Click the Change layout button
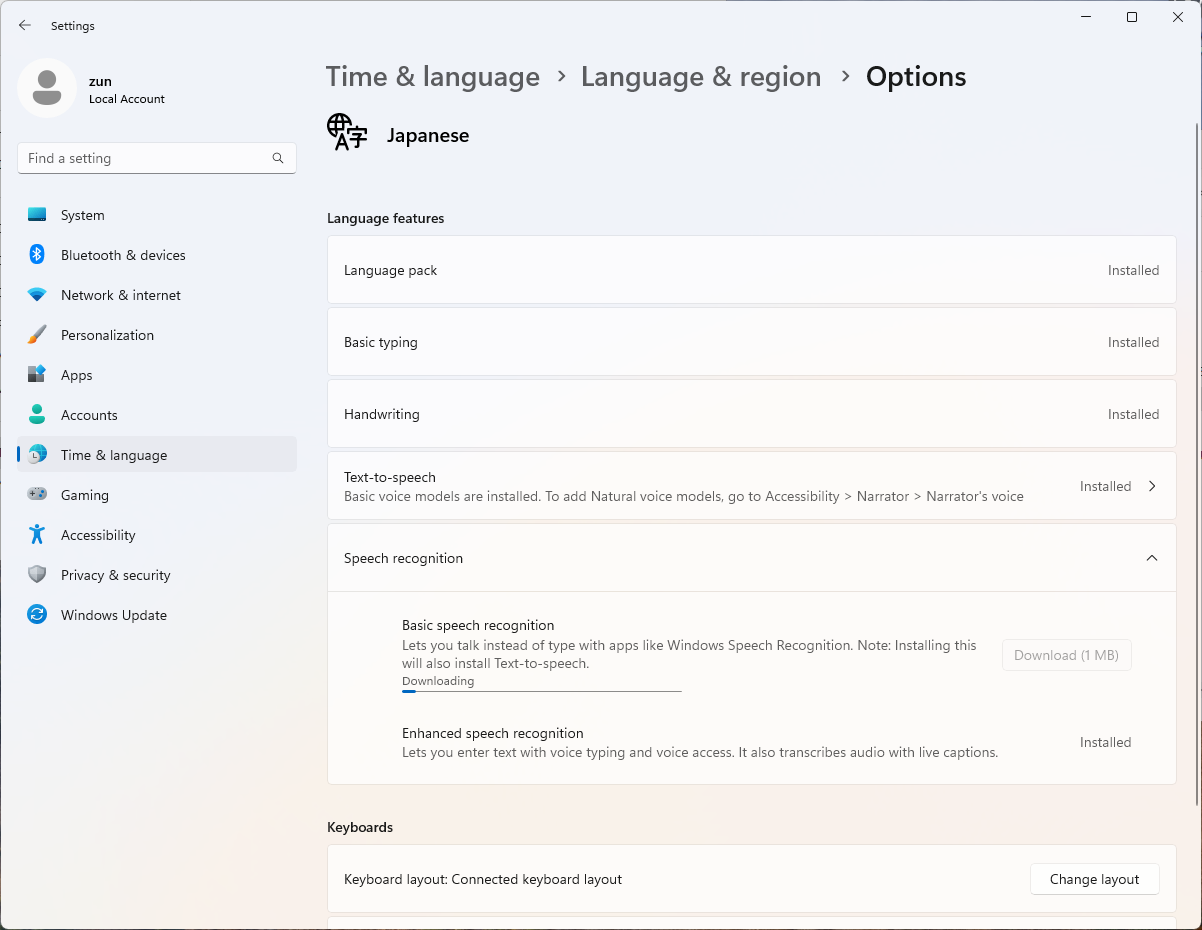Image resolution: width=1202 pixels, height=930 pixels. [1094, 879]
